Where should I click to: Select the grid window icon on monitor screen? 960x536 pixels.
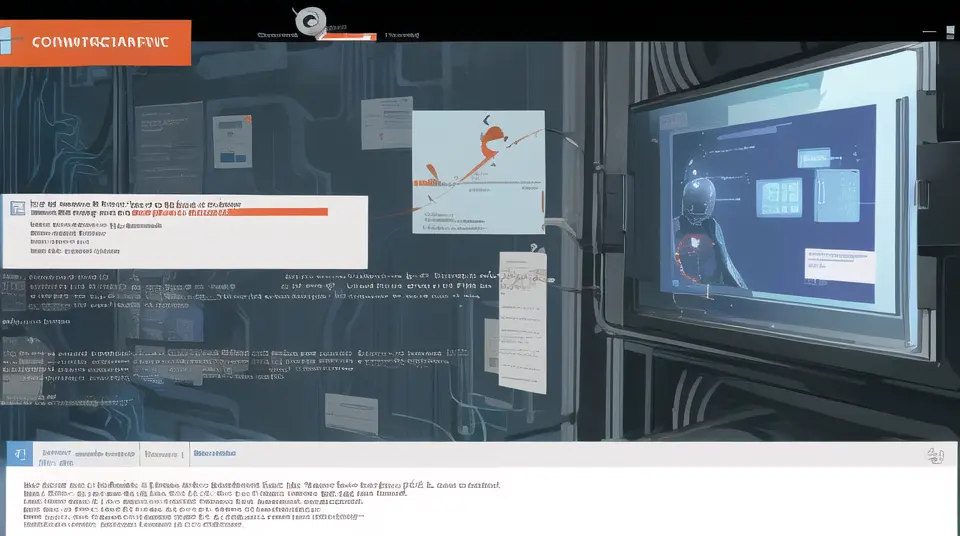coord(779,195)
